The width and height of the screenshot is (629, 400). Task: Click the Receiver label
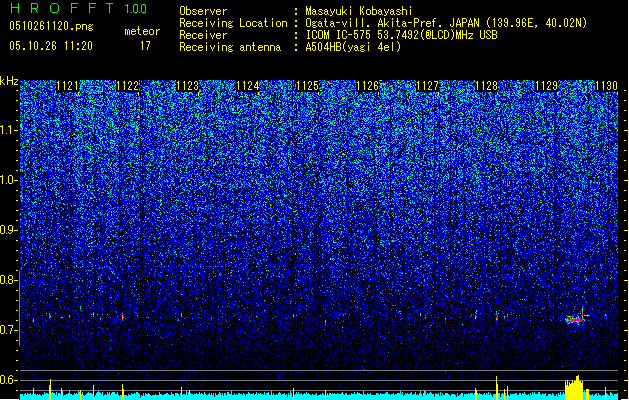coord(203,35)
